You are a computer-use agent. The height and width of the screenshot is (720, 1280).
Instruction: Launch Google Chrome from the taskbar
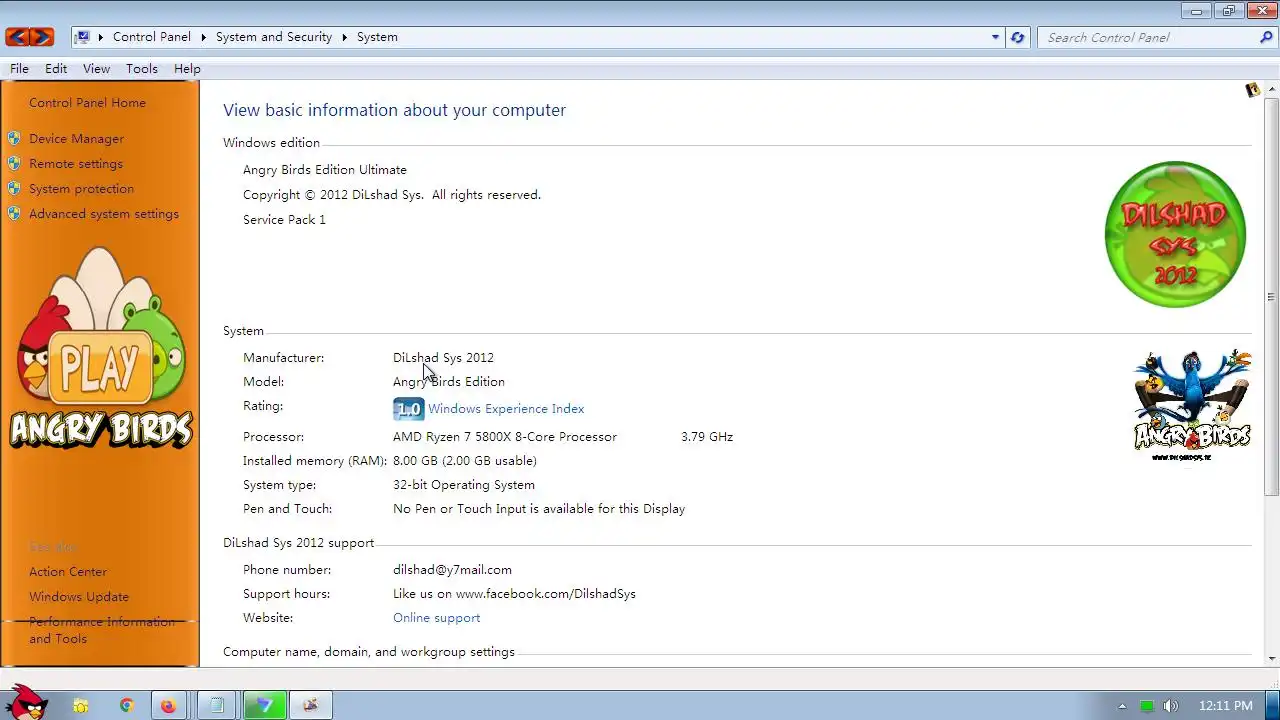click(x=126, y=705)
